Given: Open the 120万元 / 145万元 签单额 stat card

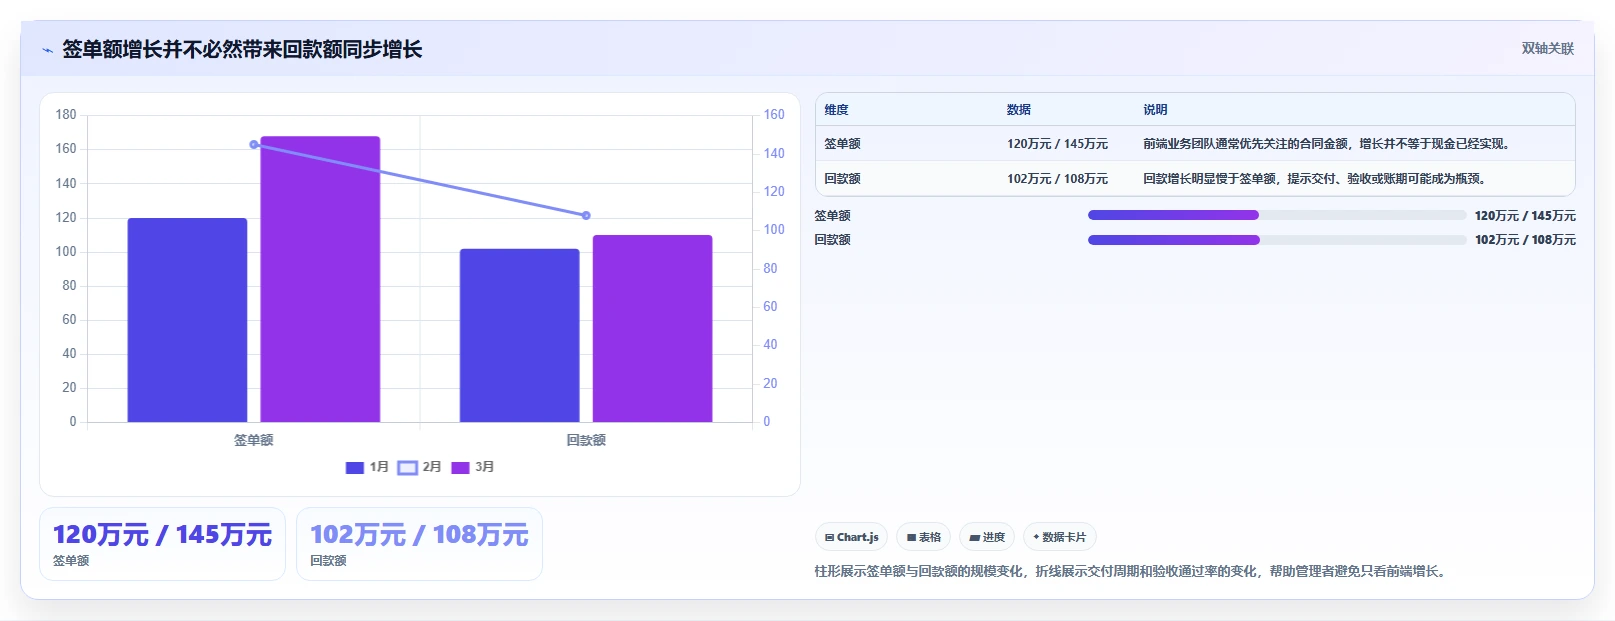Looking at the screenshot, I should click(162, 544).
